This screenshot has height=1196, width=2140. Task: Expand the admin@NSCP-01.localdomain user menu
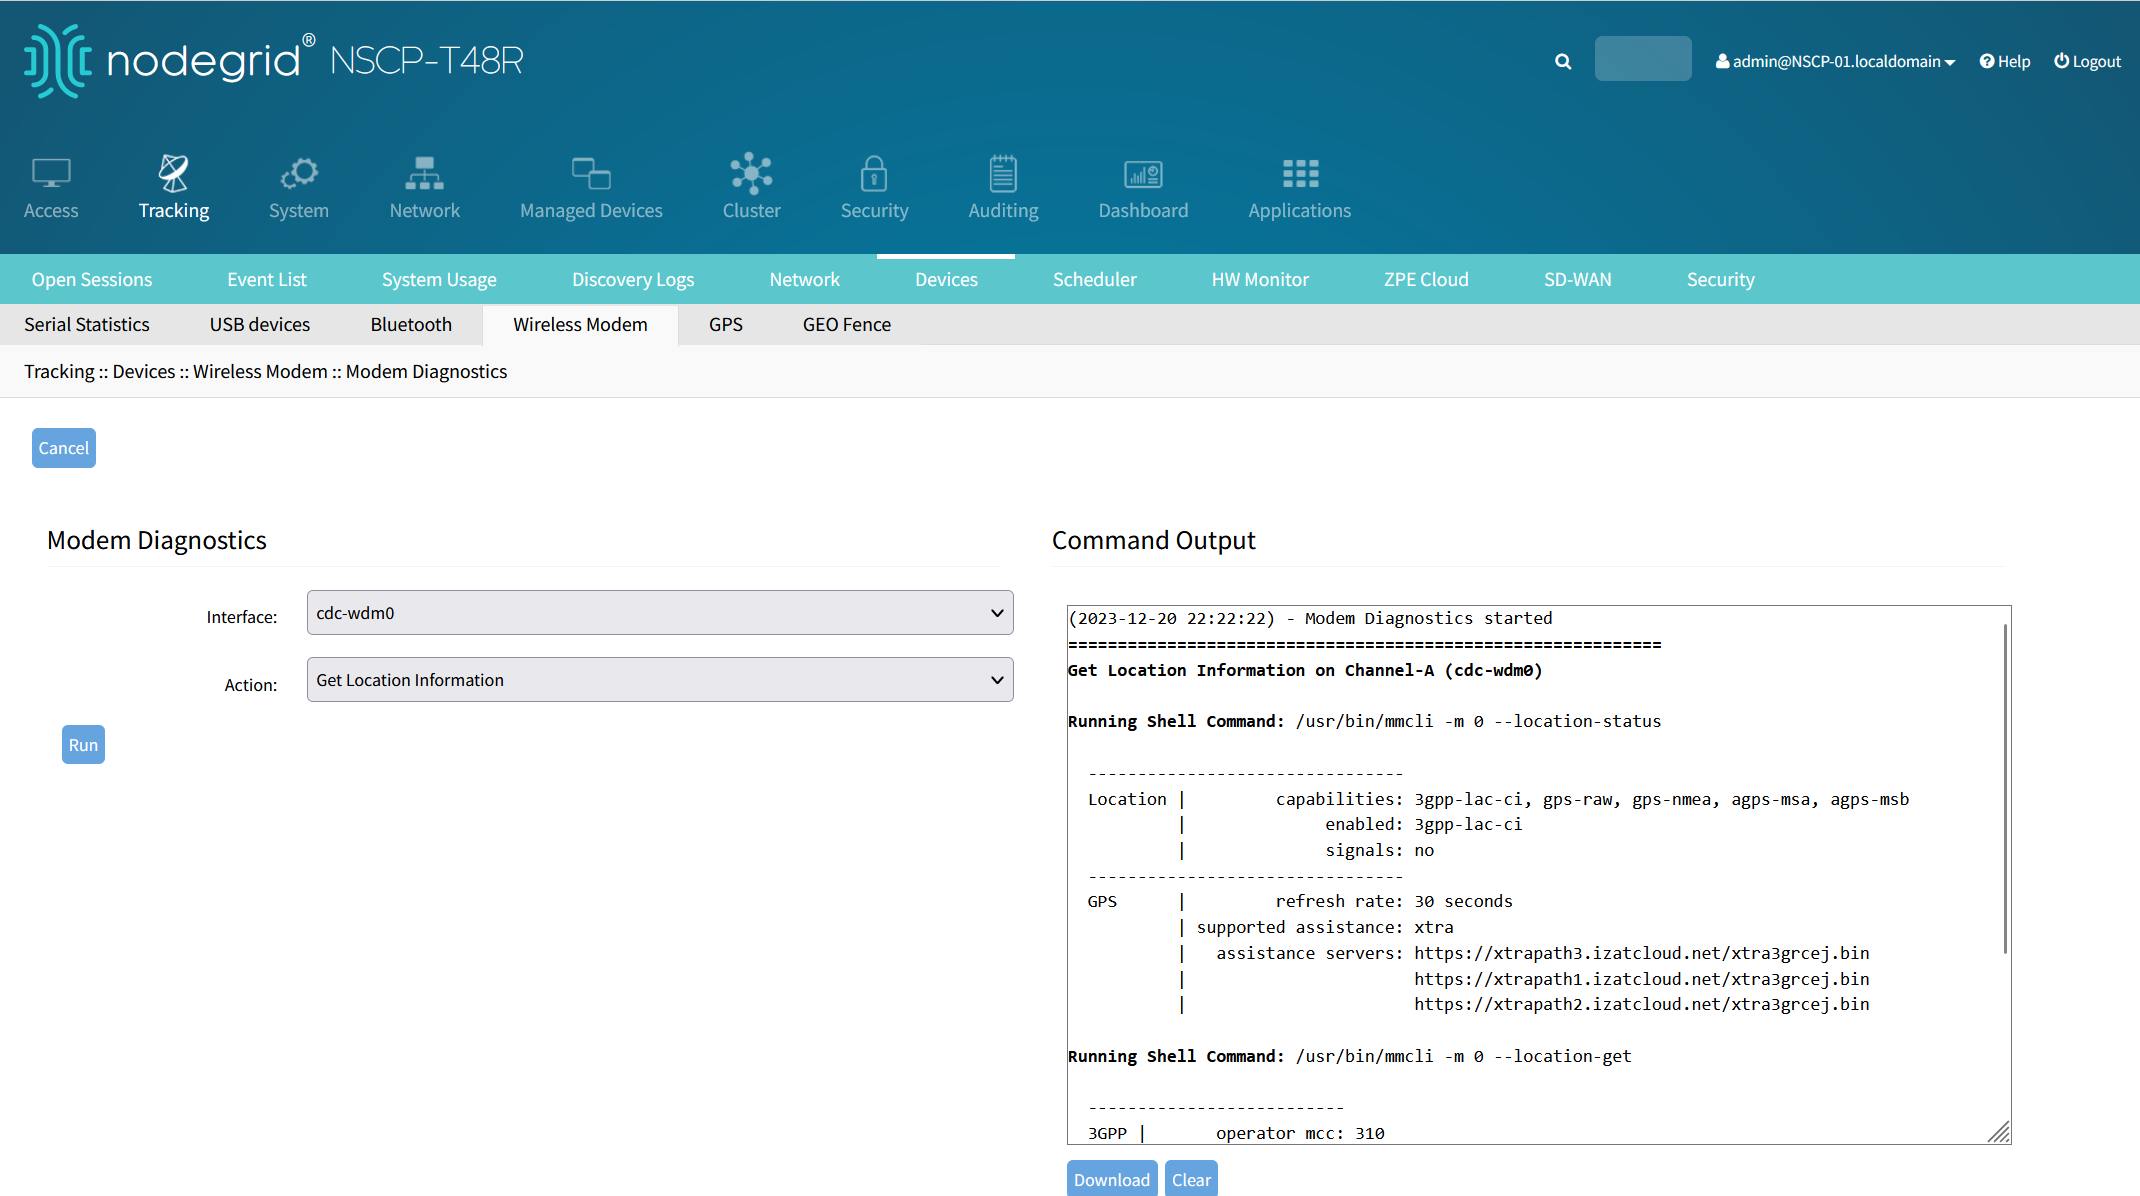[1835, 61]
